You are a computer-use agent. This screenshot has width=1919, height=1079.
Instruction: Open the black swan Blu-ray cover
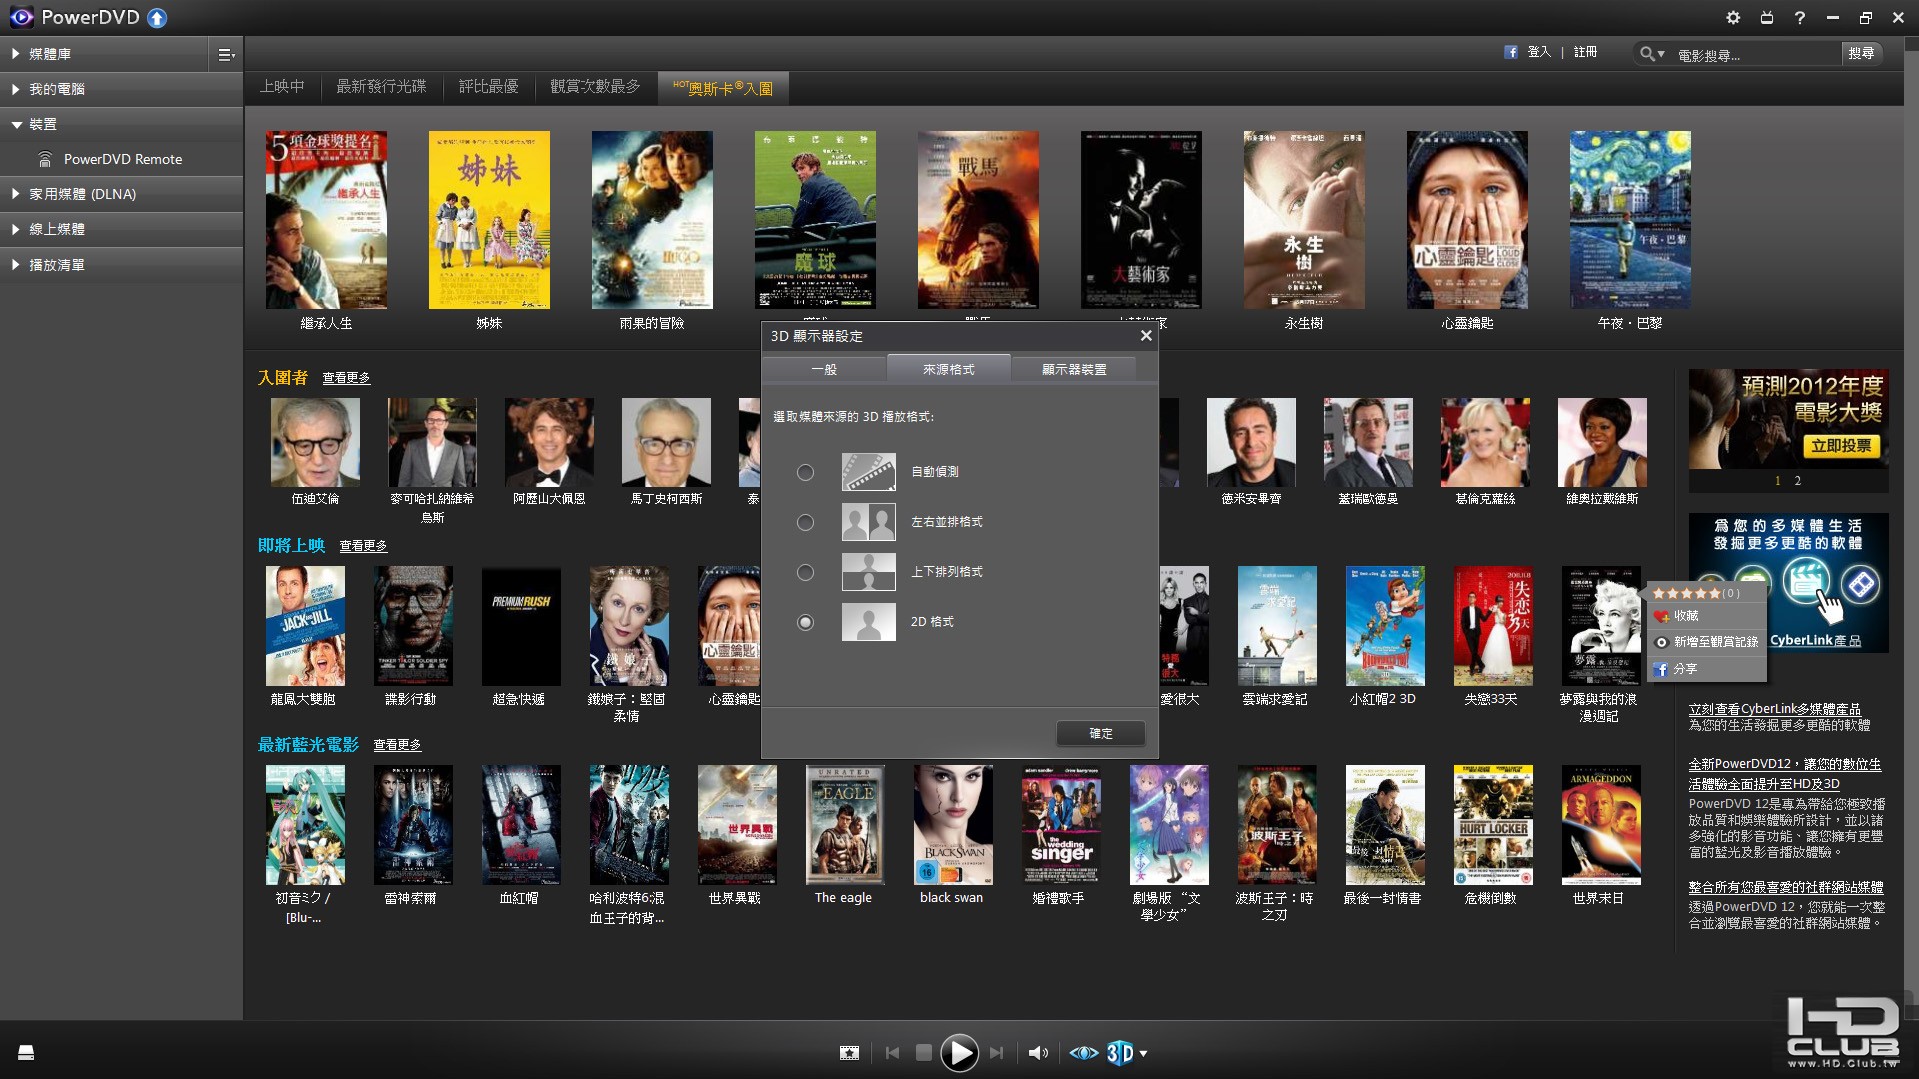tap(952, 825)
